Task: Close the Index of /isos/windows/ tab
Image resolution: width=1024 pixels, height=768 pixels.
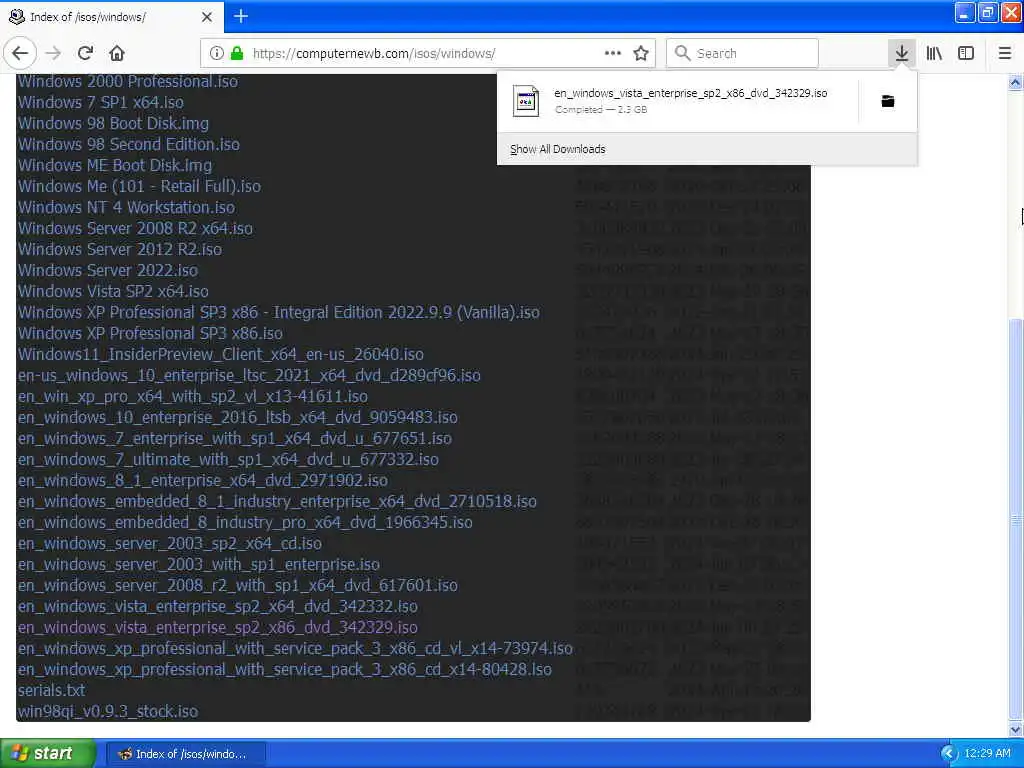Action: [206, 17]
